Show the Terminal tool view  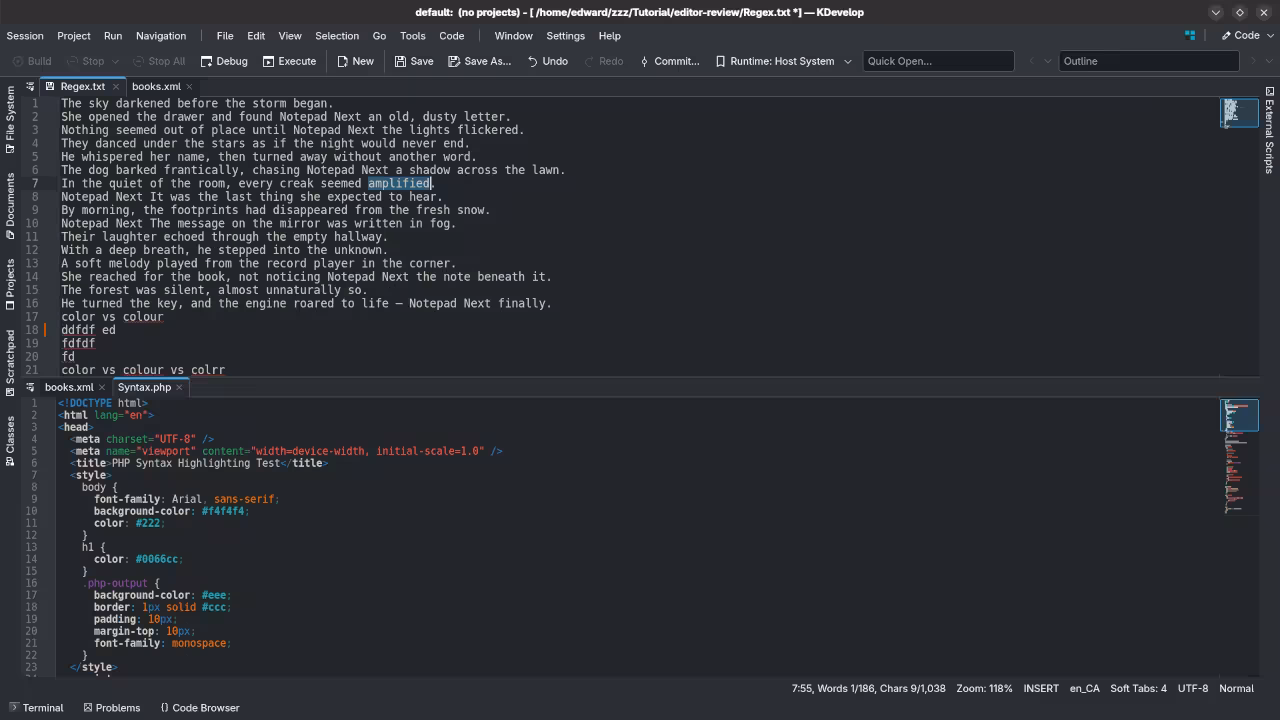point(35,707)
